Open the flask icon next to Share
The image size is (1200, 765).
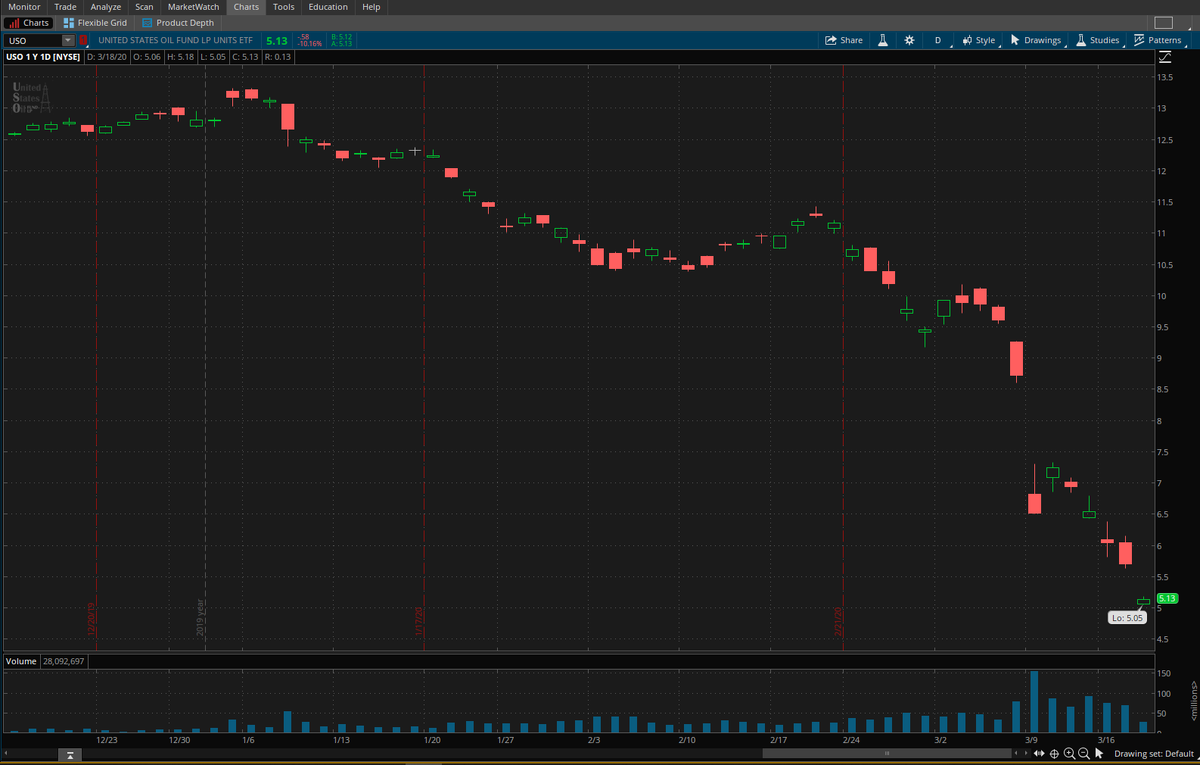883,40
